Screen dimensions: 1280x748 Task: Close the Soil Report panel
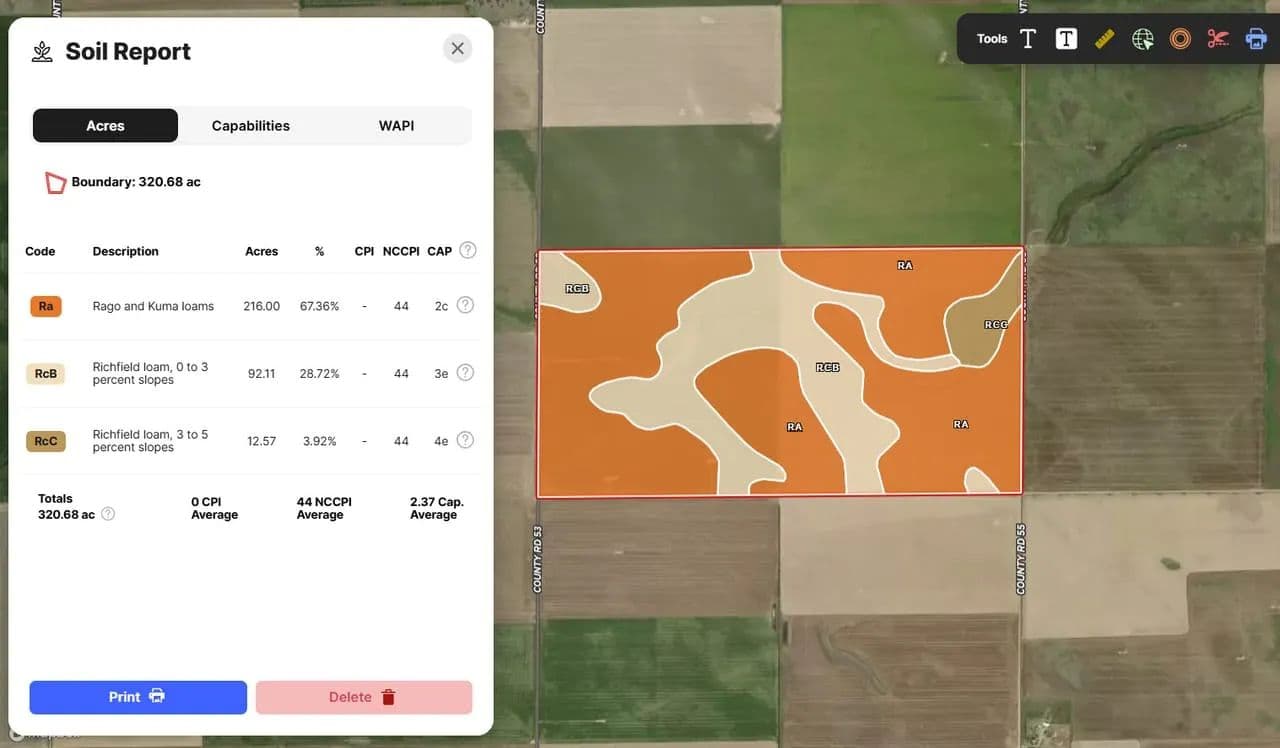pyautogui.click(x=457, y=48)
